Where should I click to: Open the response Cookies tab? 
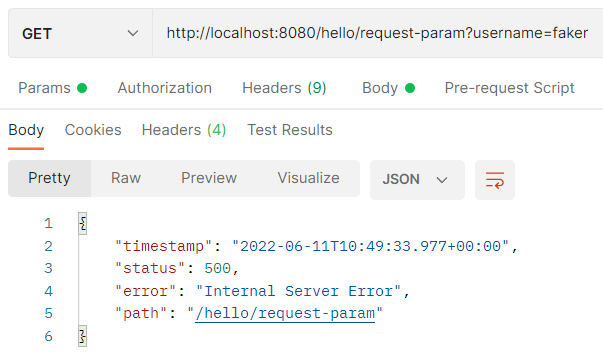click(x=93, y=130)
